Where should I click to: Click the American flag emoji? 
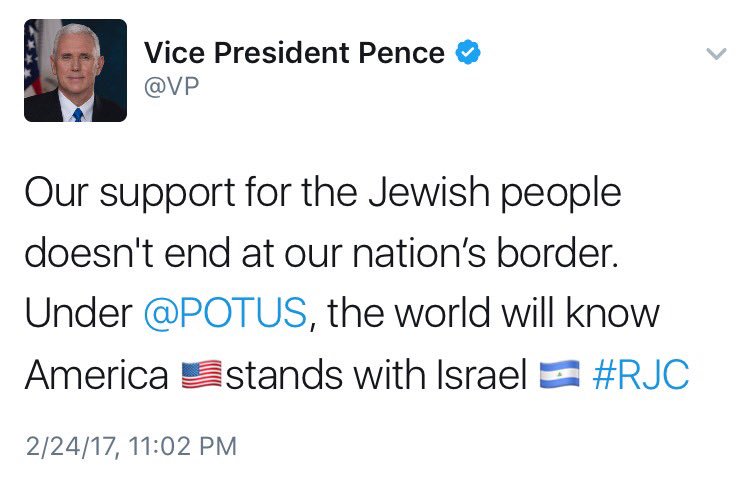(201, 374)
